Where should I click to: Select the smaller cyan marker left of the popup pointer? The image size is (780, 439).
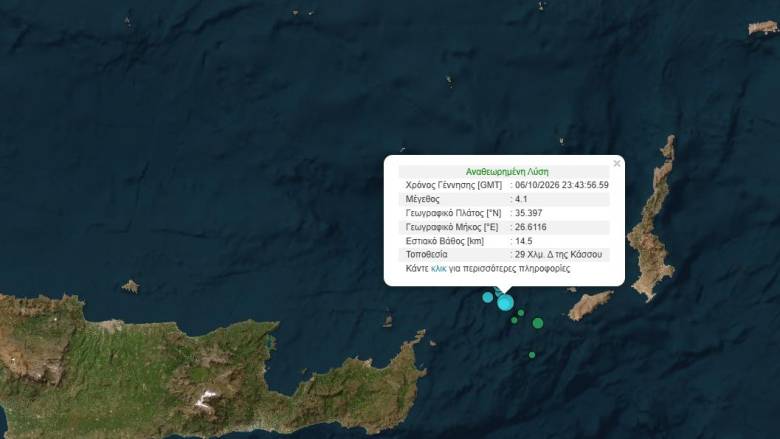[488, 297]
